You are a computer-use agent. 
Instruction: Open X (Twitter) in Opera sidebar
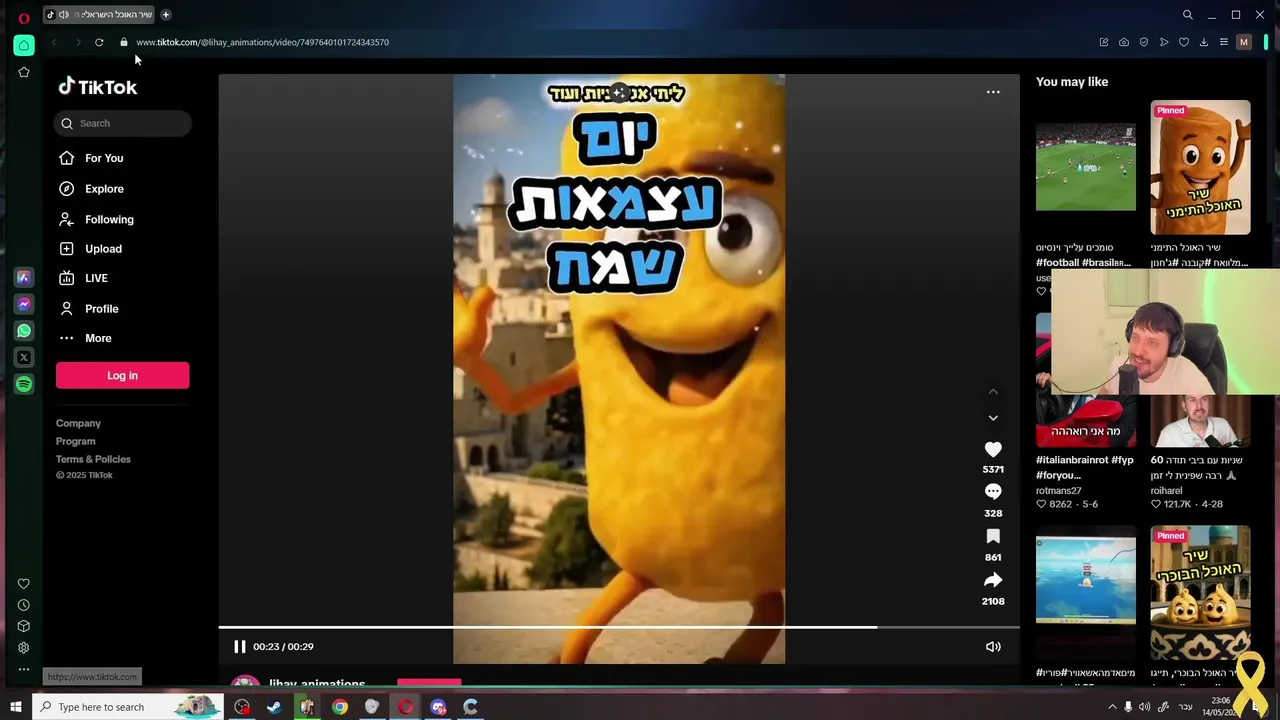coord(24,357)
